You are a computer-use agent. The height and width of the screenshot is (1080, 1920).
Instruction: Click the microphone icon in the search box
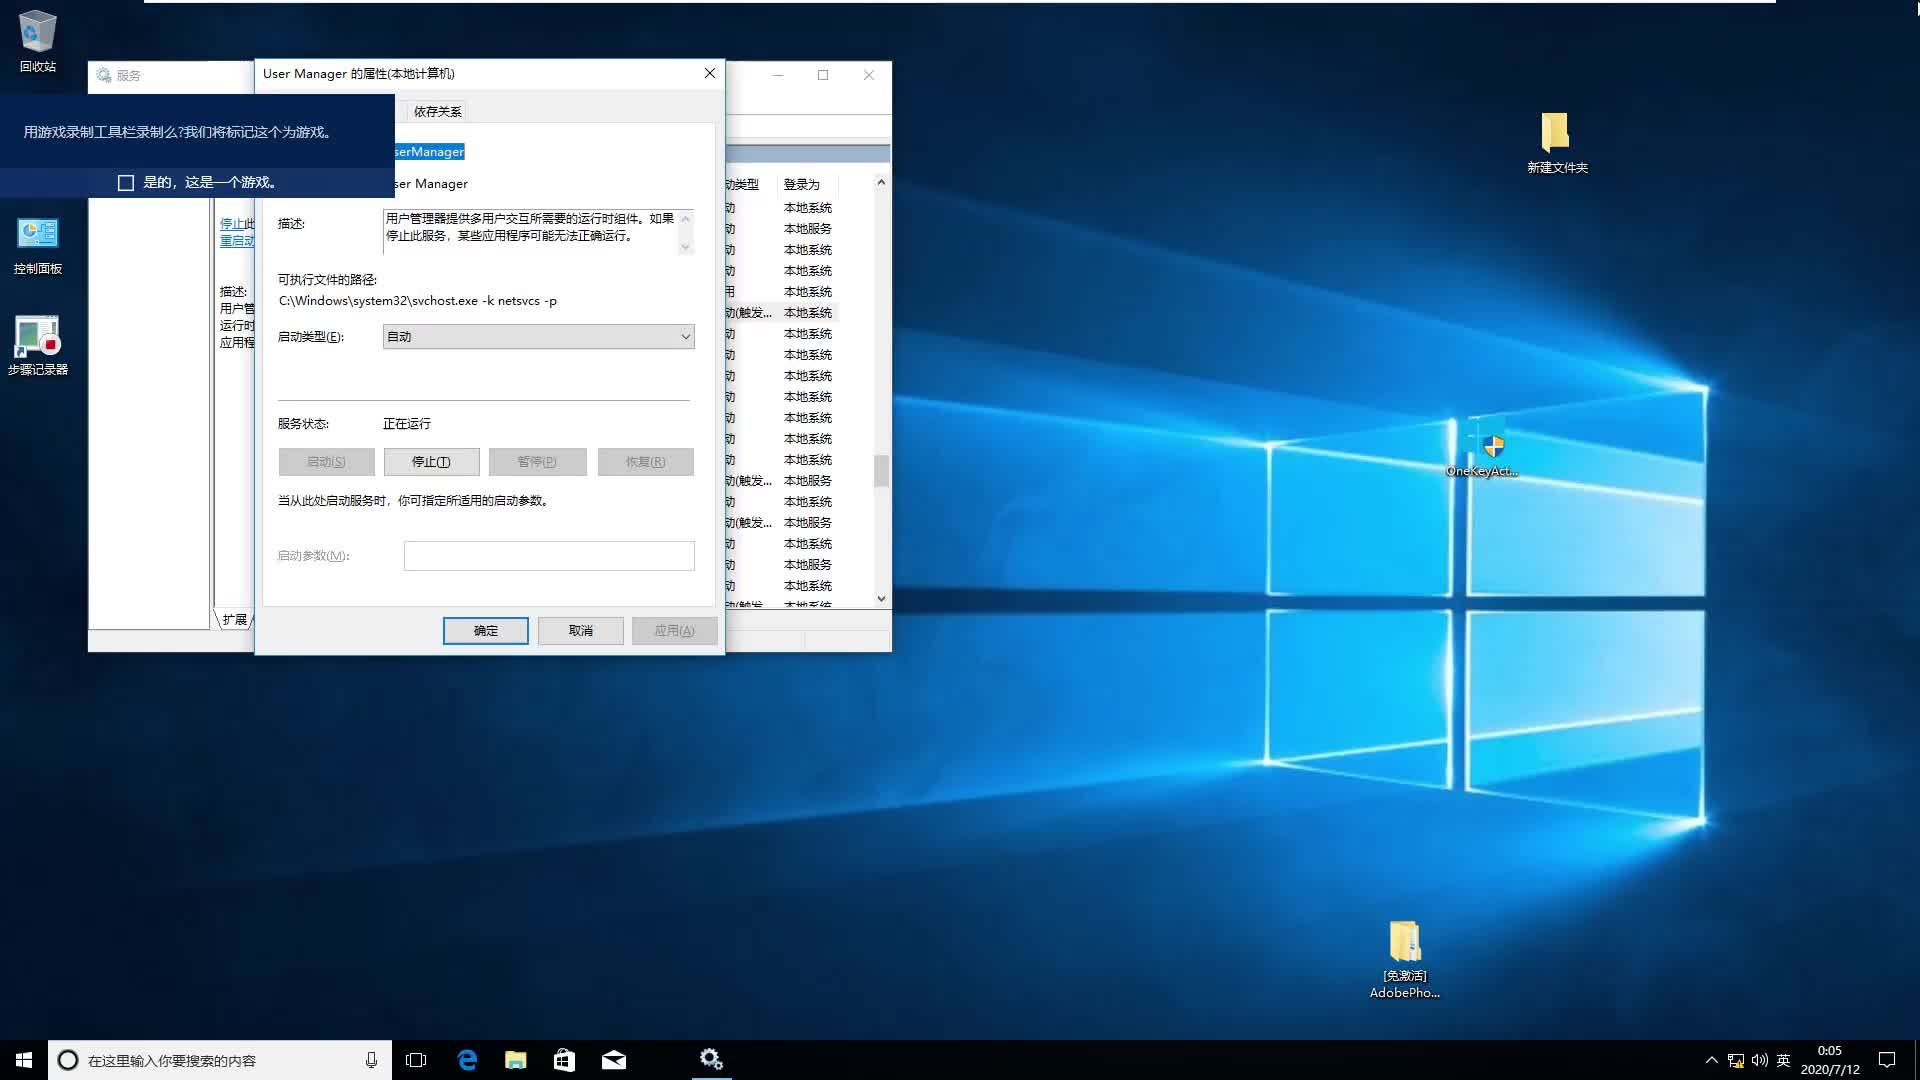370,1059
